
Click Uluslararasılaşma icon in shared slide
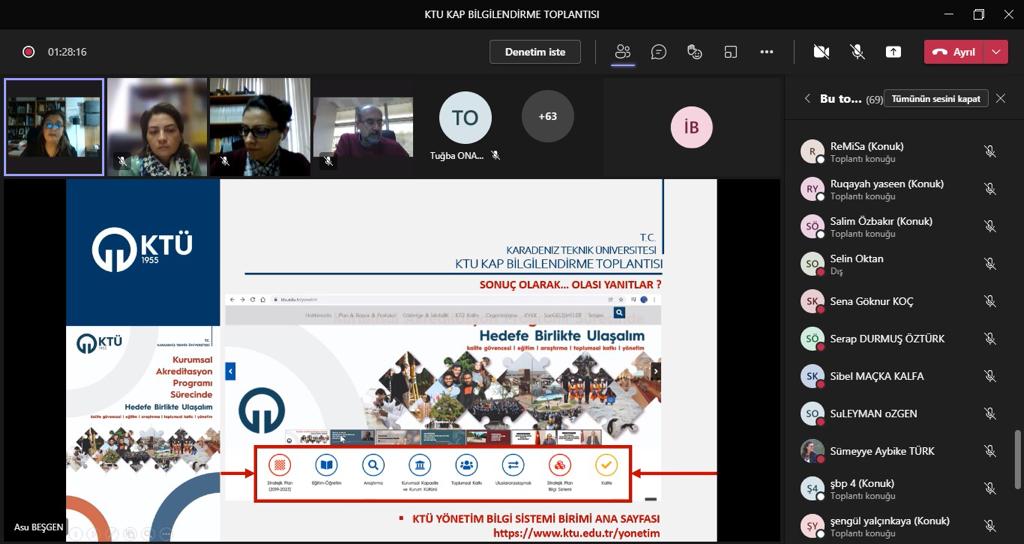pyautogui.click(x=513, y=465)
